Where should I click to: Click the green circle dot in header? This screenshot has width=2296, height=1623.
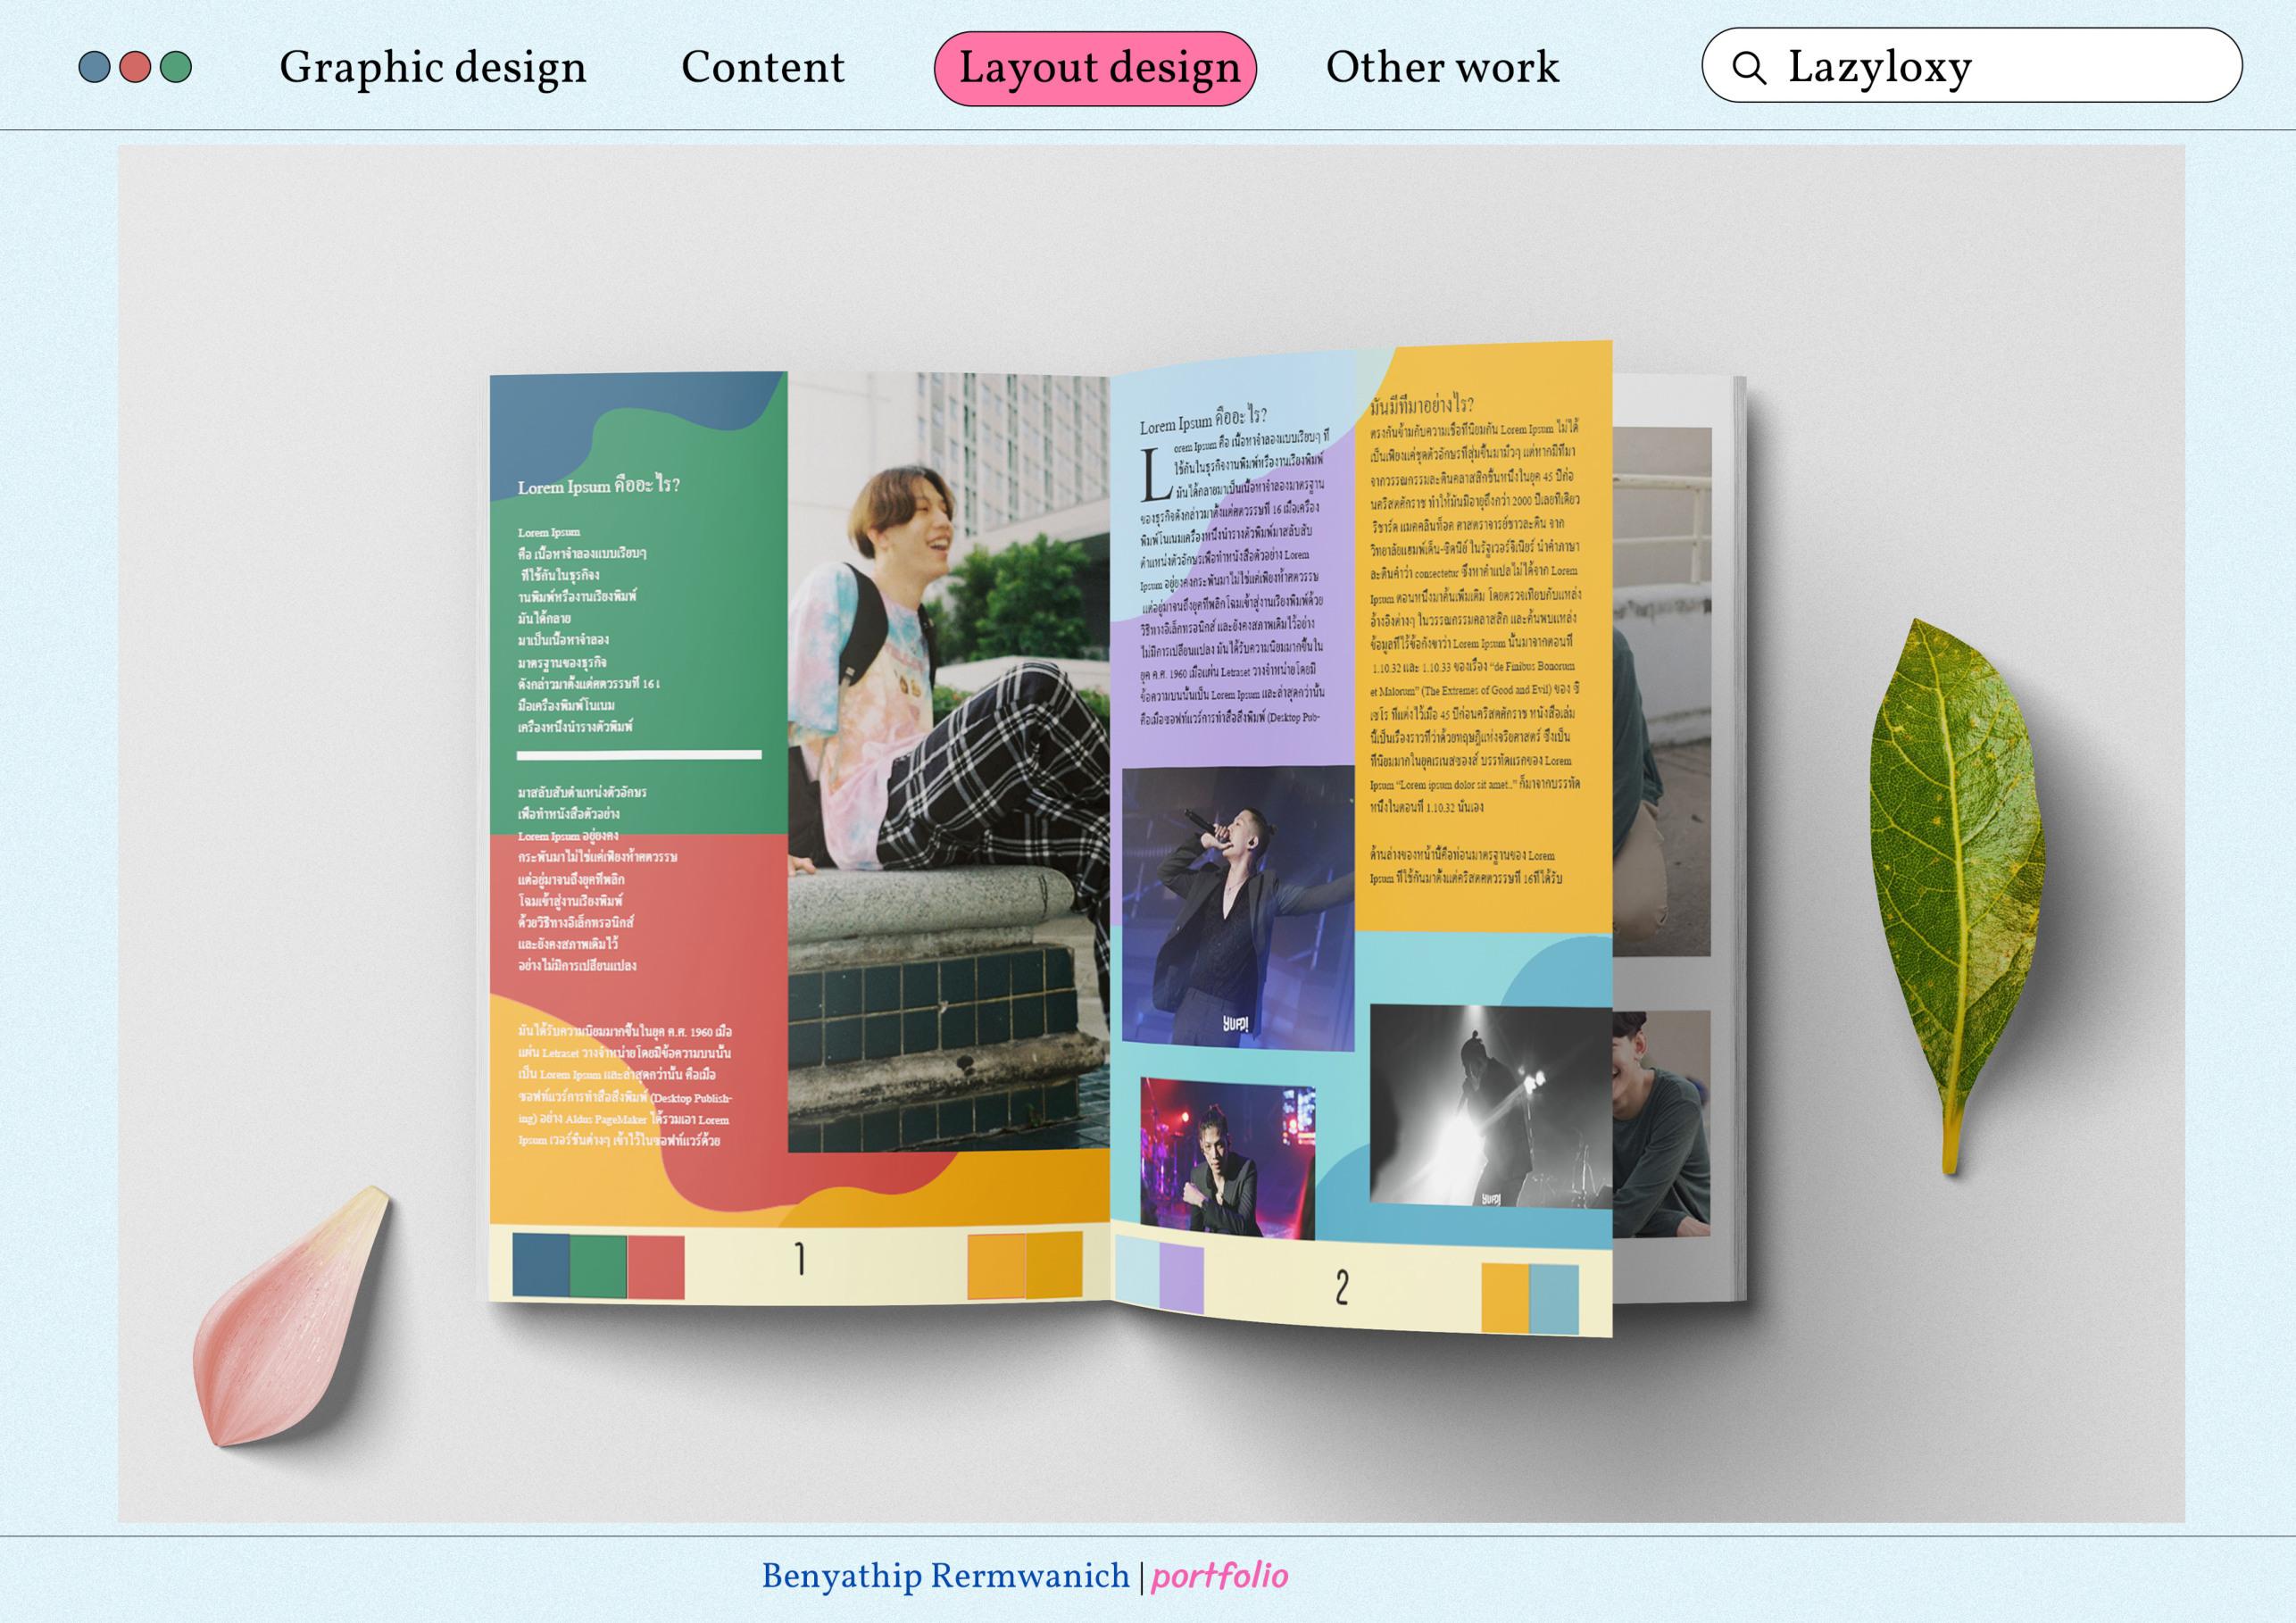(176, 67)
